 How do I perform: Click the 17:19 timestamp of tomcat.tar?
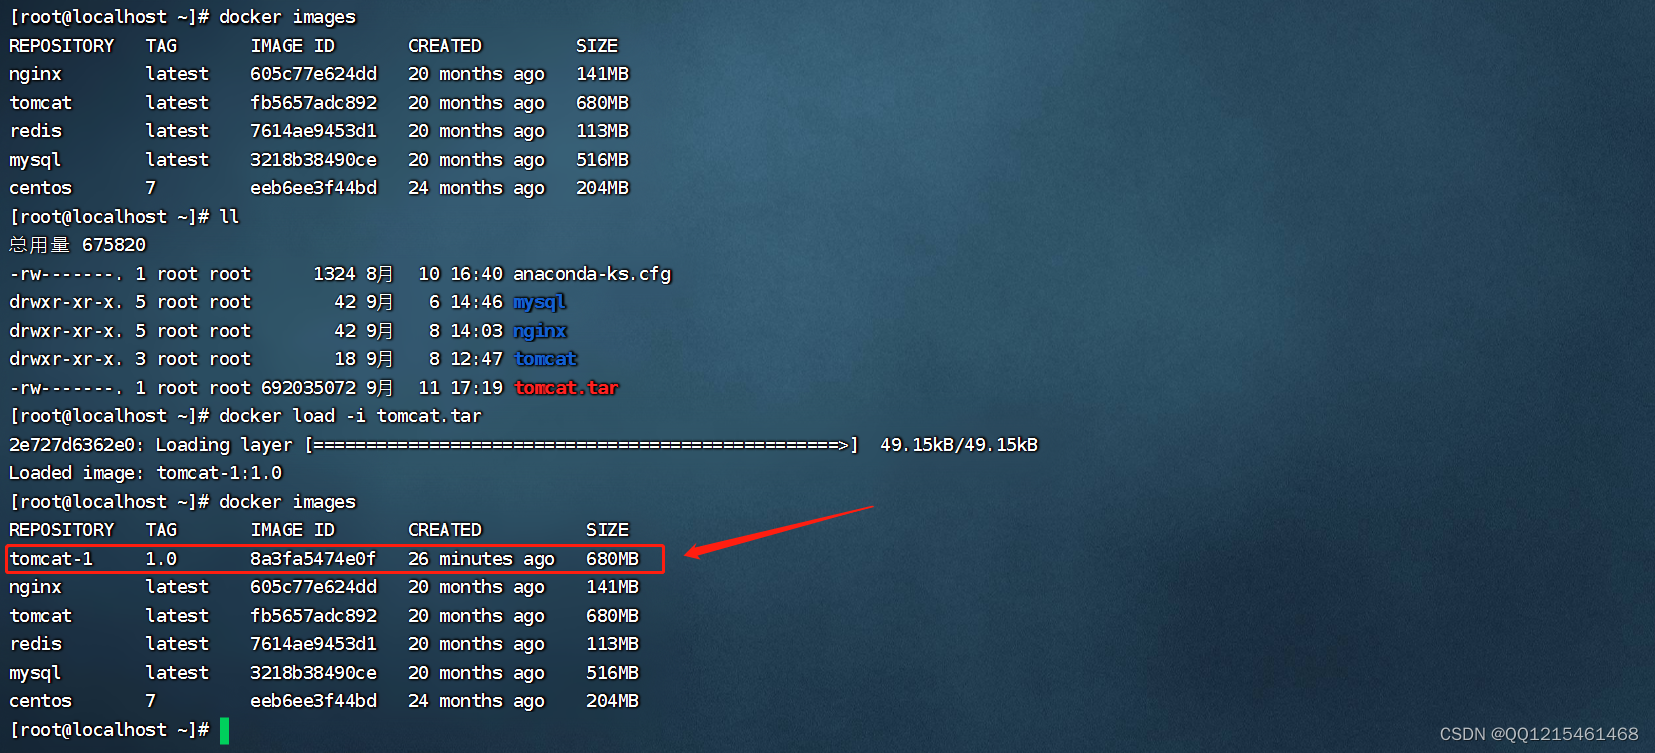point(476,388)
